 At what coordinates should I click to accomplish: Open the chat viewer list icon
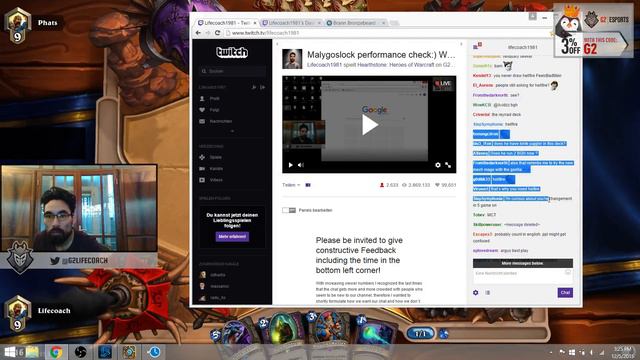488,293
